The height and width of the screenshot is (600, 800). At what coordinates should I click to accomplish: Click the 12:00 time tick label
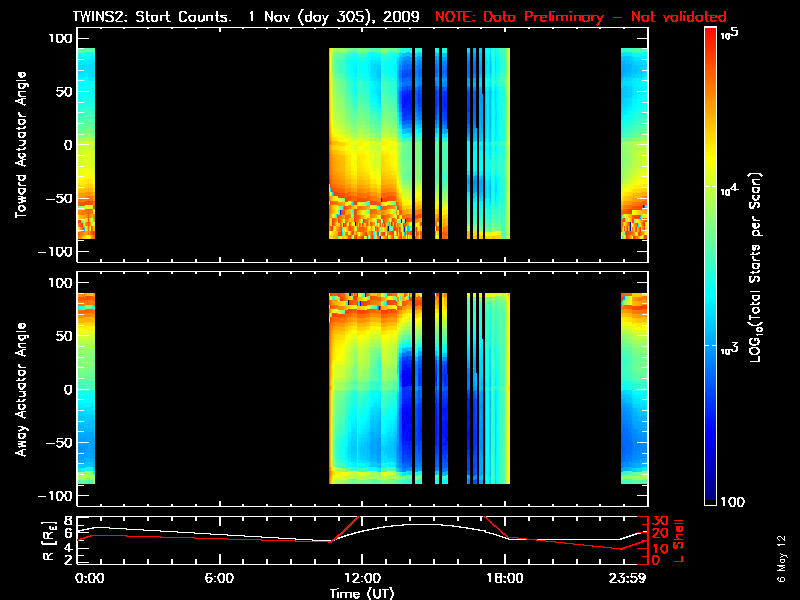pyautogui.click(x=361, y=578)
